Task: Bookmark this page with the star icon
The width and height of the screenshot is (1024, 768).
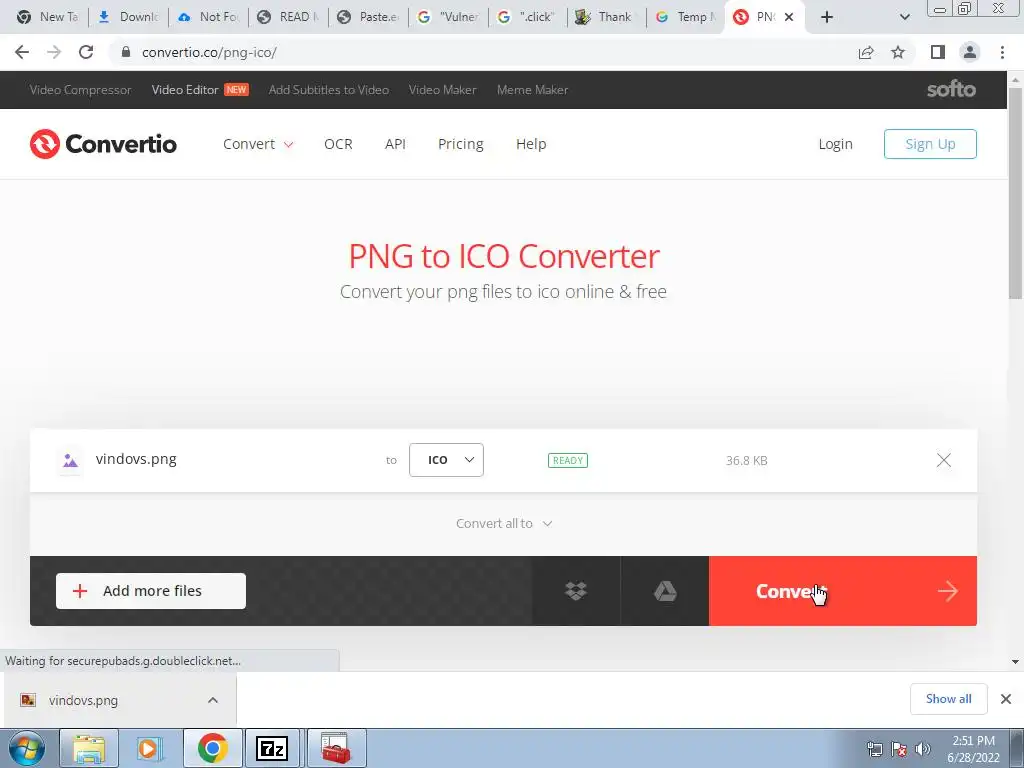Action: coord(898,52)
